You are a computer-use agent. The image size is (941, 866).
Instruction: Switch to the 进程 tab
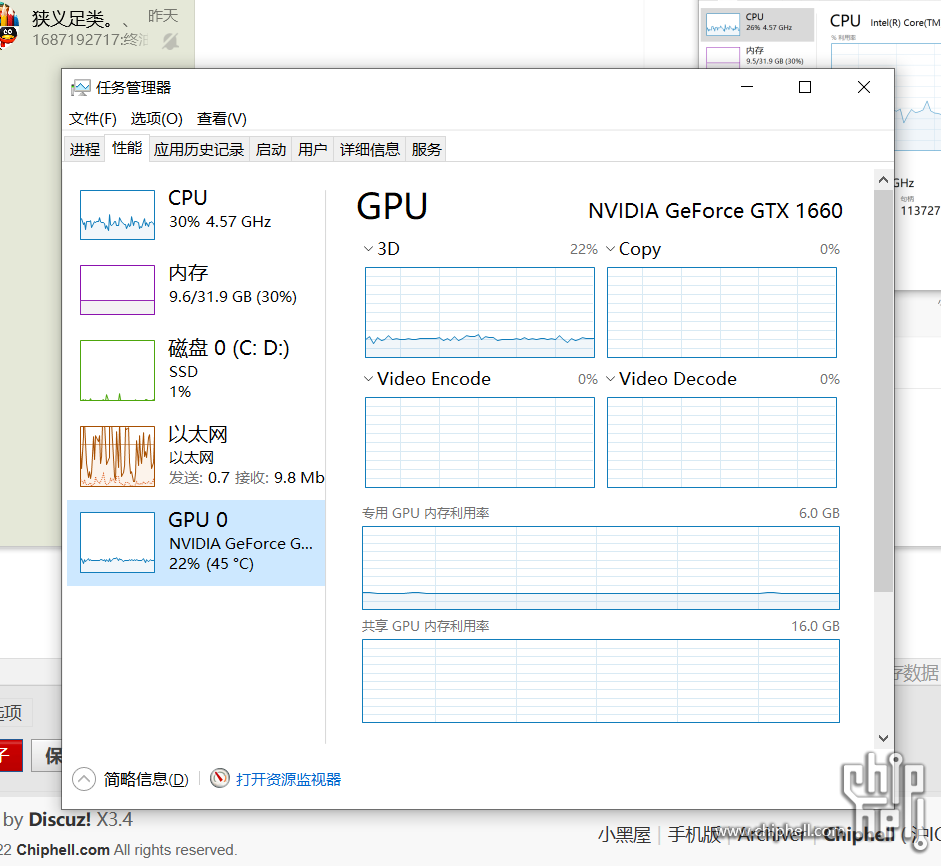[x=85, y=149]
